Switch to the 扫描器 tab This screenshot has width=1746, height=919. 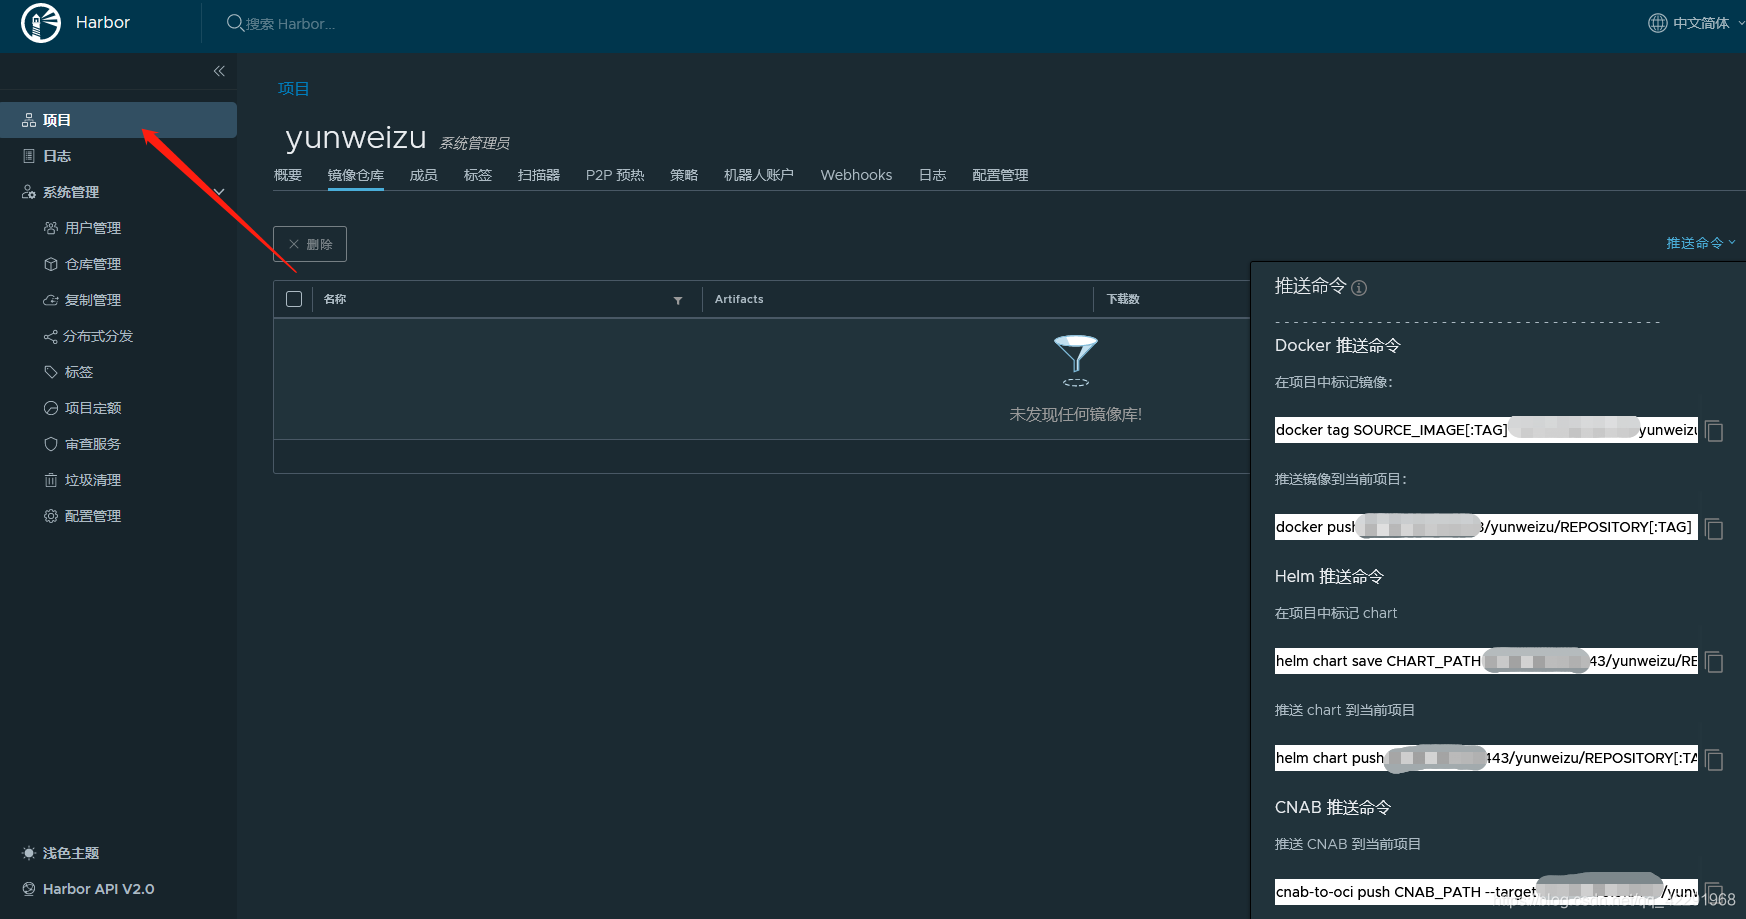(x=539, y=175)
